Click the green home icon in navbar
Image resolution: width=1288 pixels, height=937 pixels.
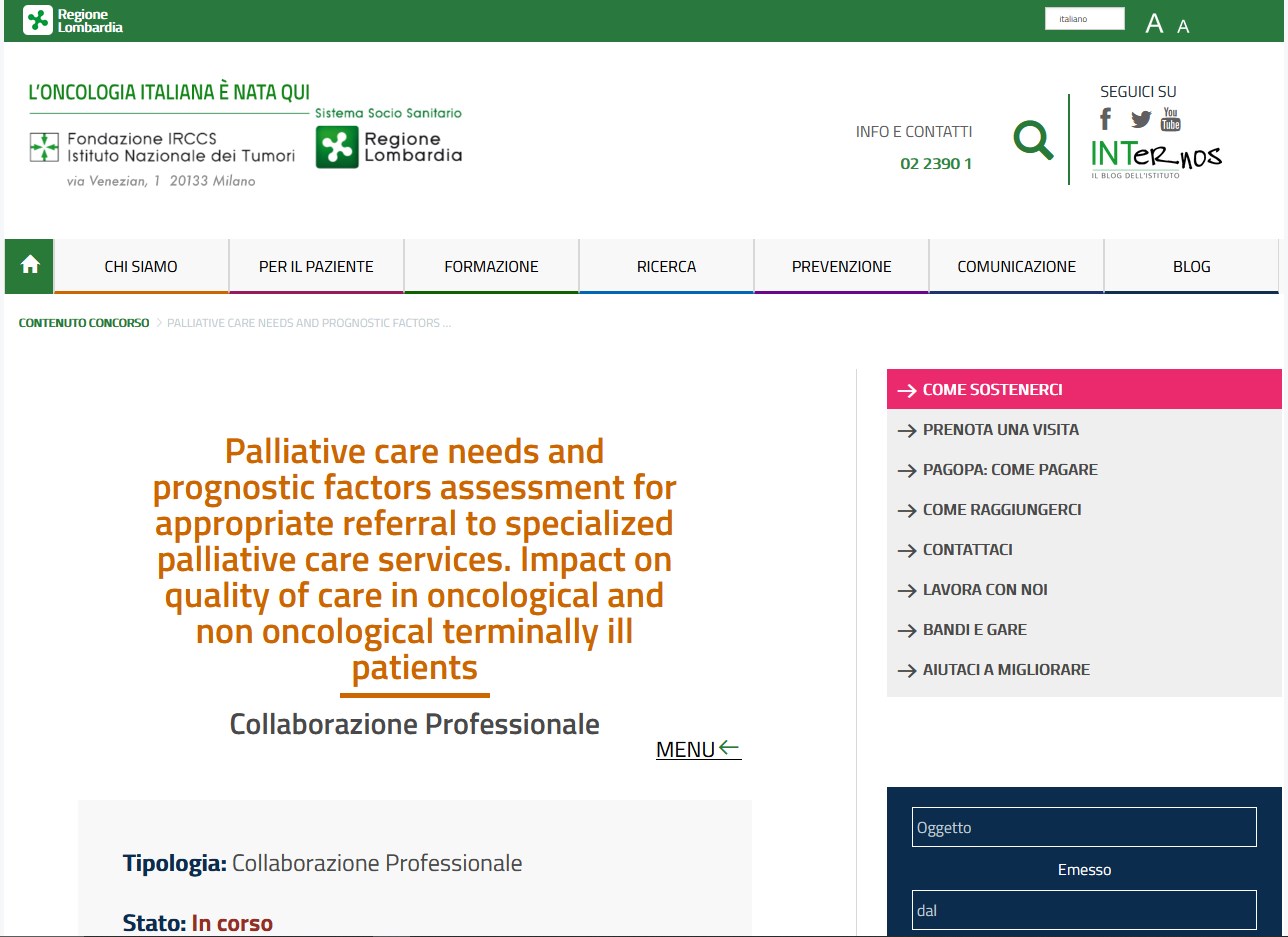tap(30, 265)
